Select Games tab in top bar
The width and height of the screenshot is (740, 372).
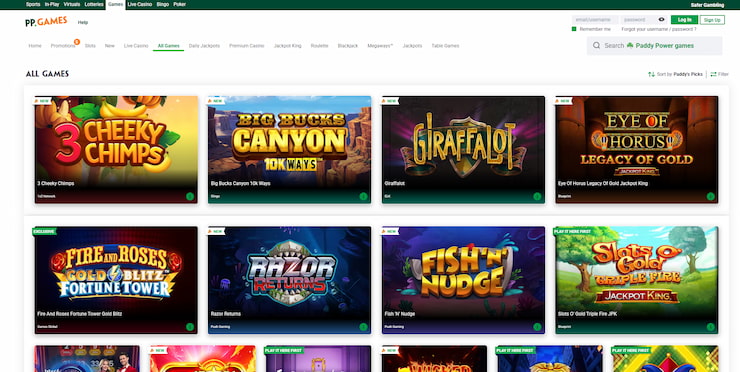click(115, 4)
